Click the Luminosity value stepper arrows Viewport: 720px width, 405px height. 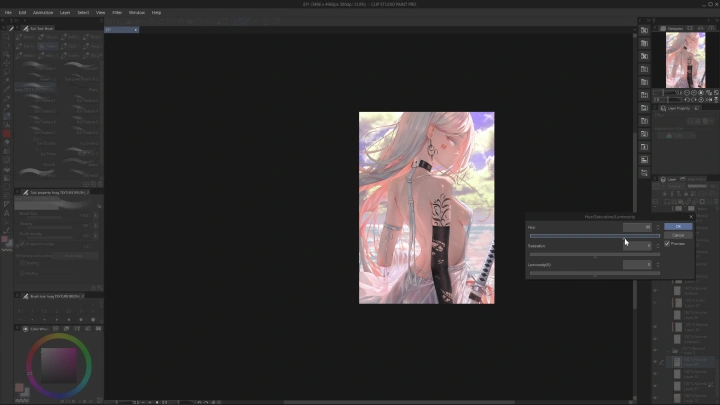pyautogui.click(x=658, y=264)
